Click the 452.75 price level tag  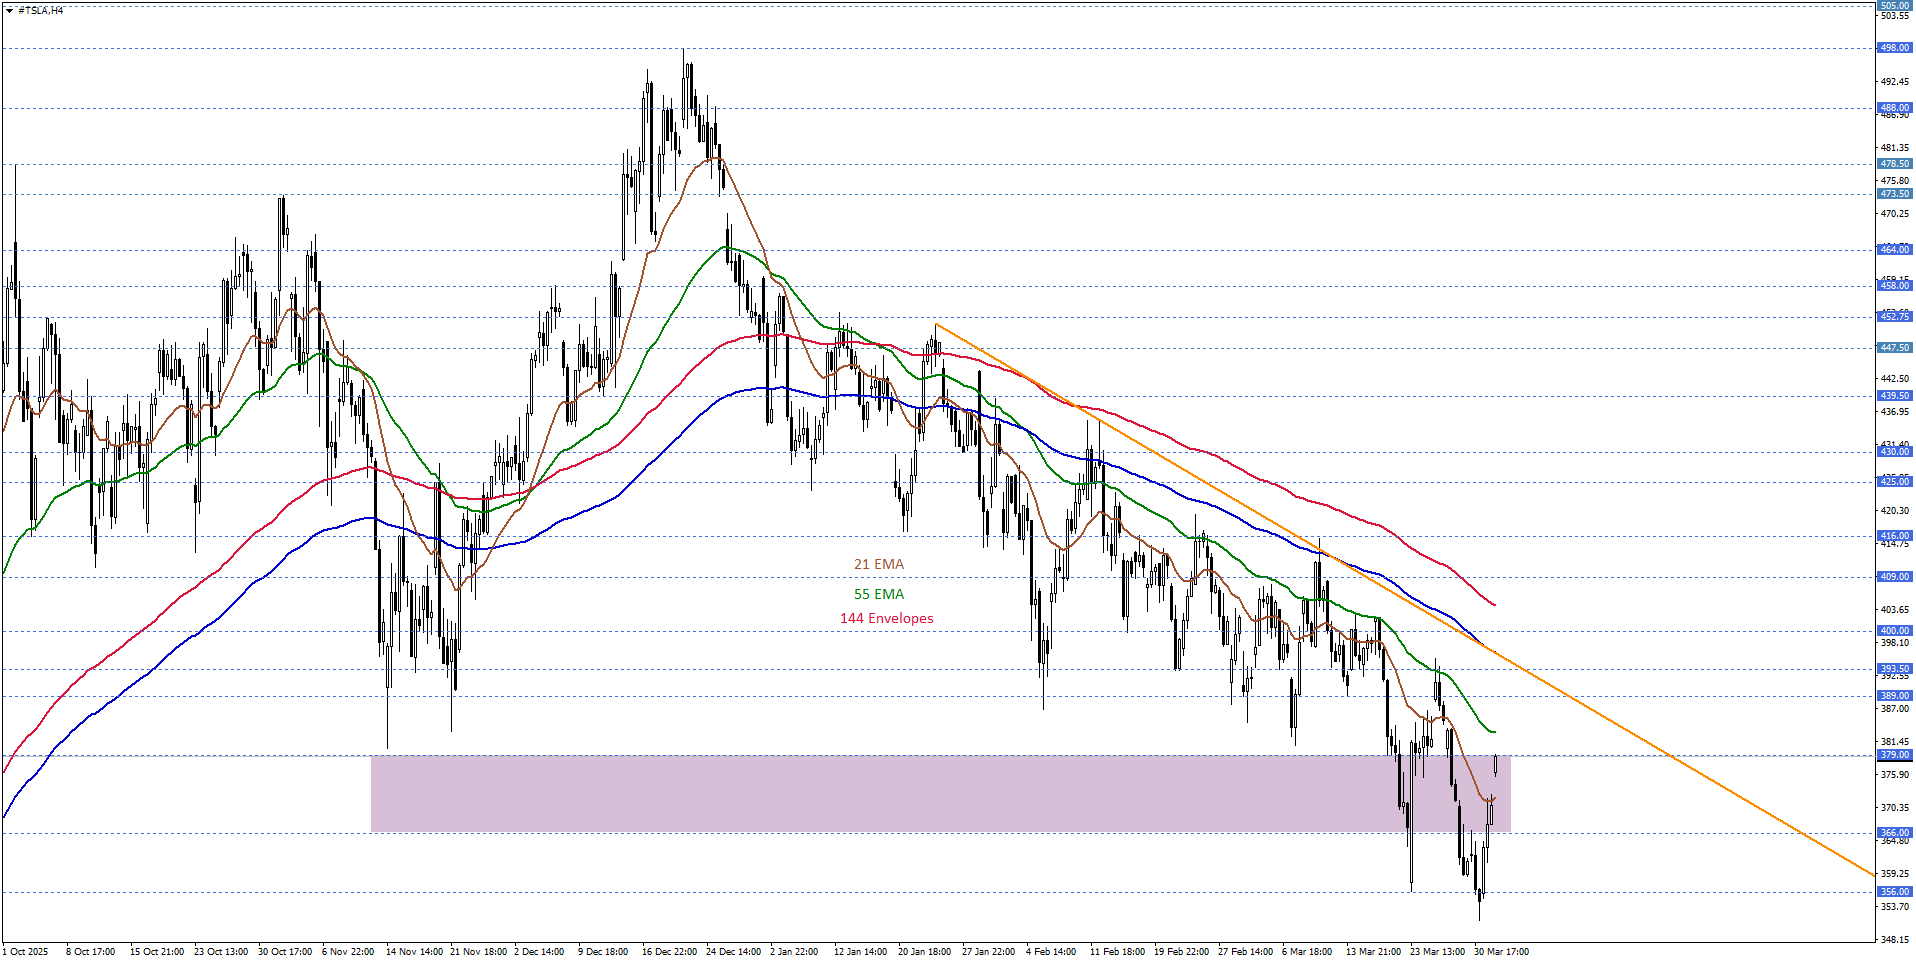point(1894,317)
